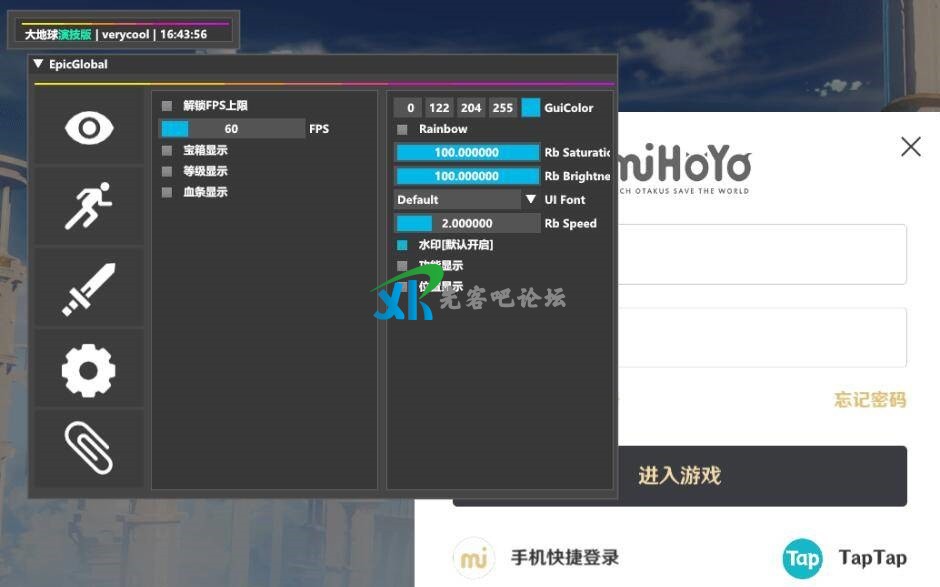The height and width of the screenshot is (587, 940).
Task: Close the miHoYo login dialog
Action: (910, 147)
